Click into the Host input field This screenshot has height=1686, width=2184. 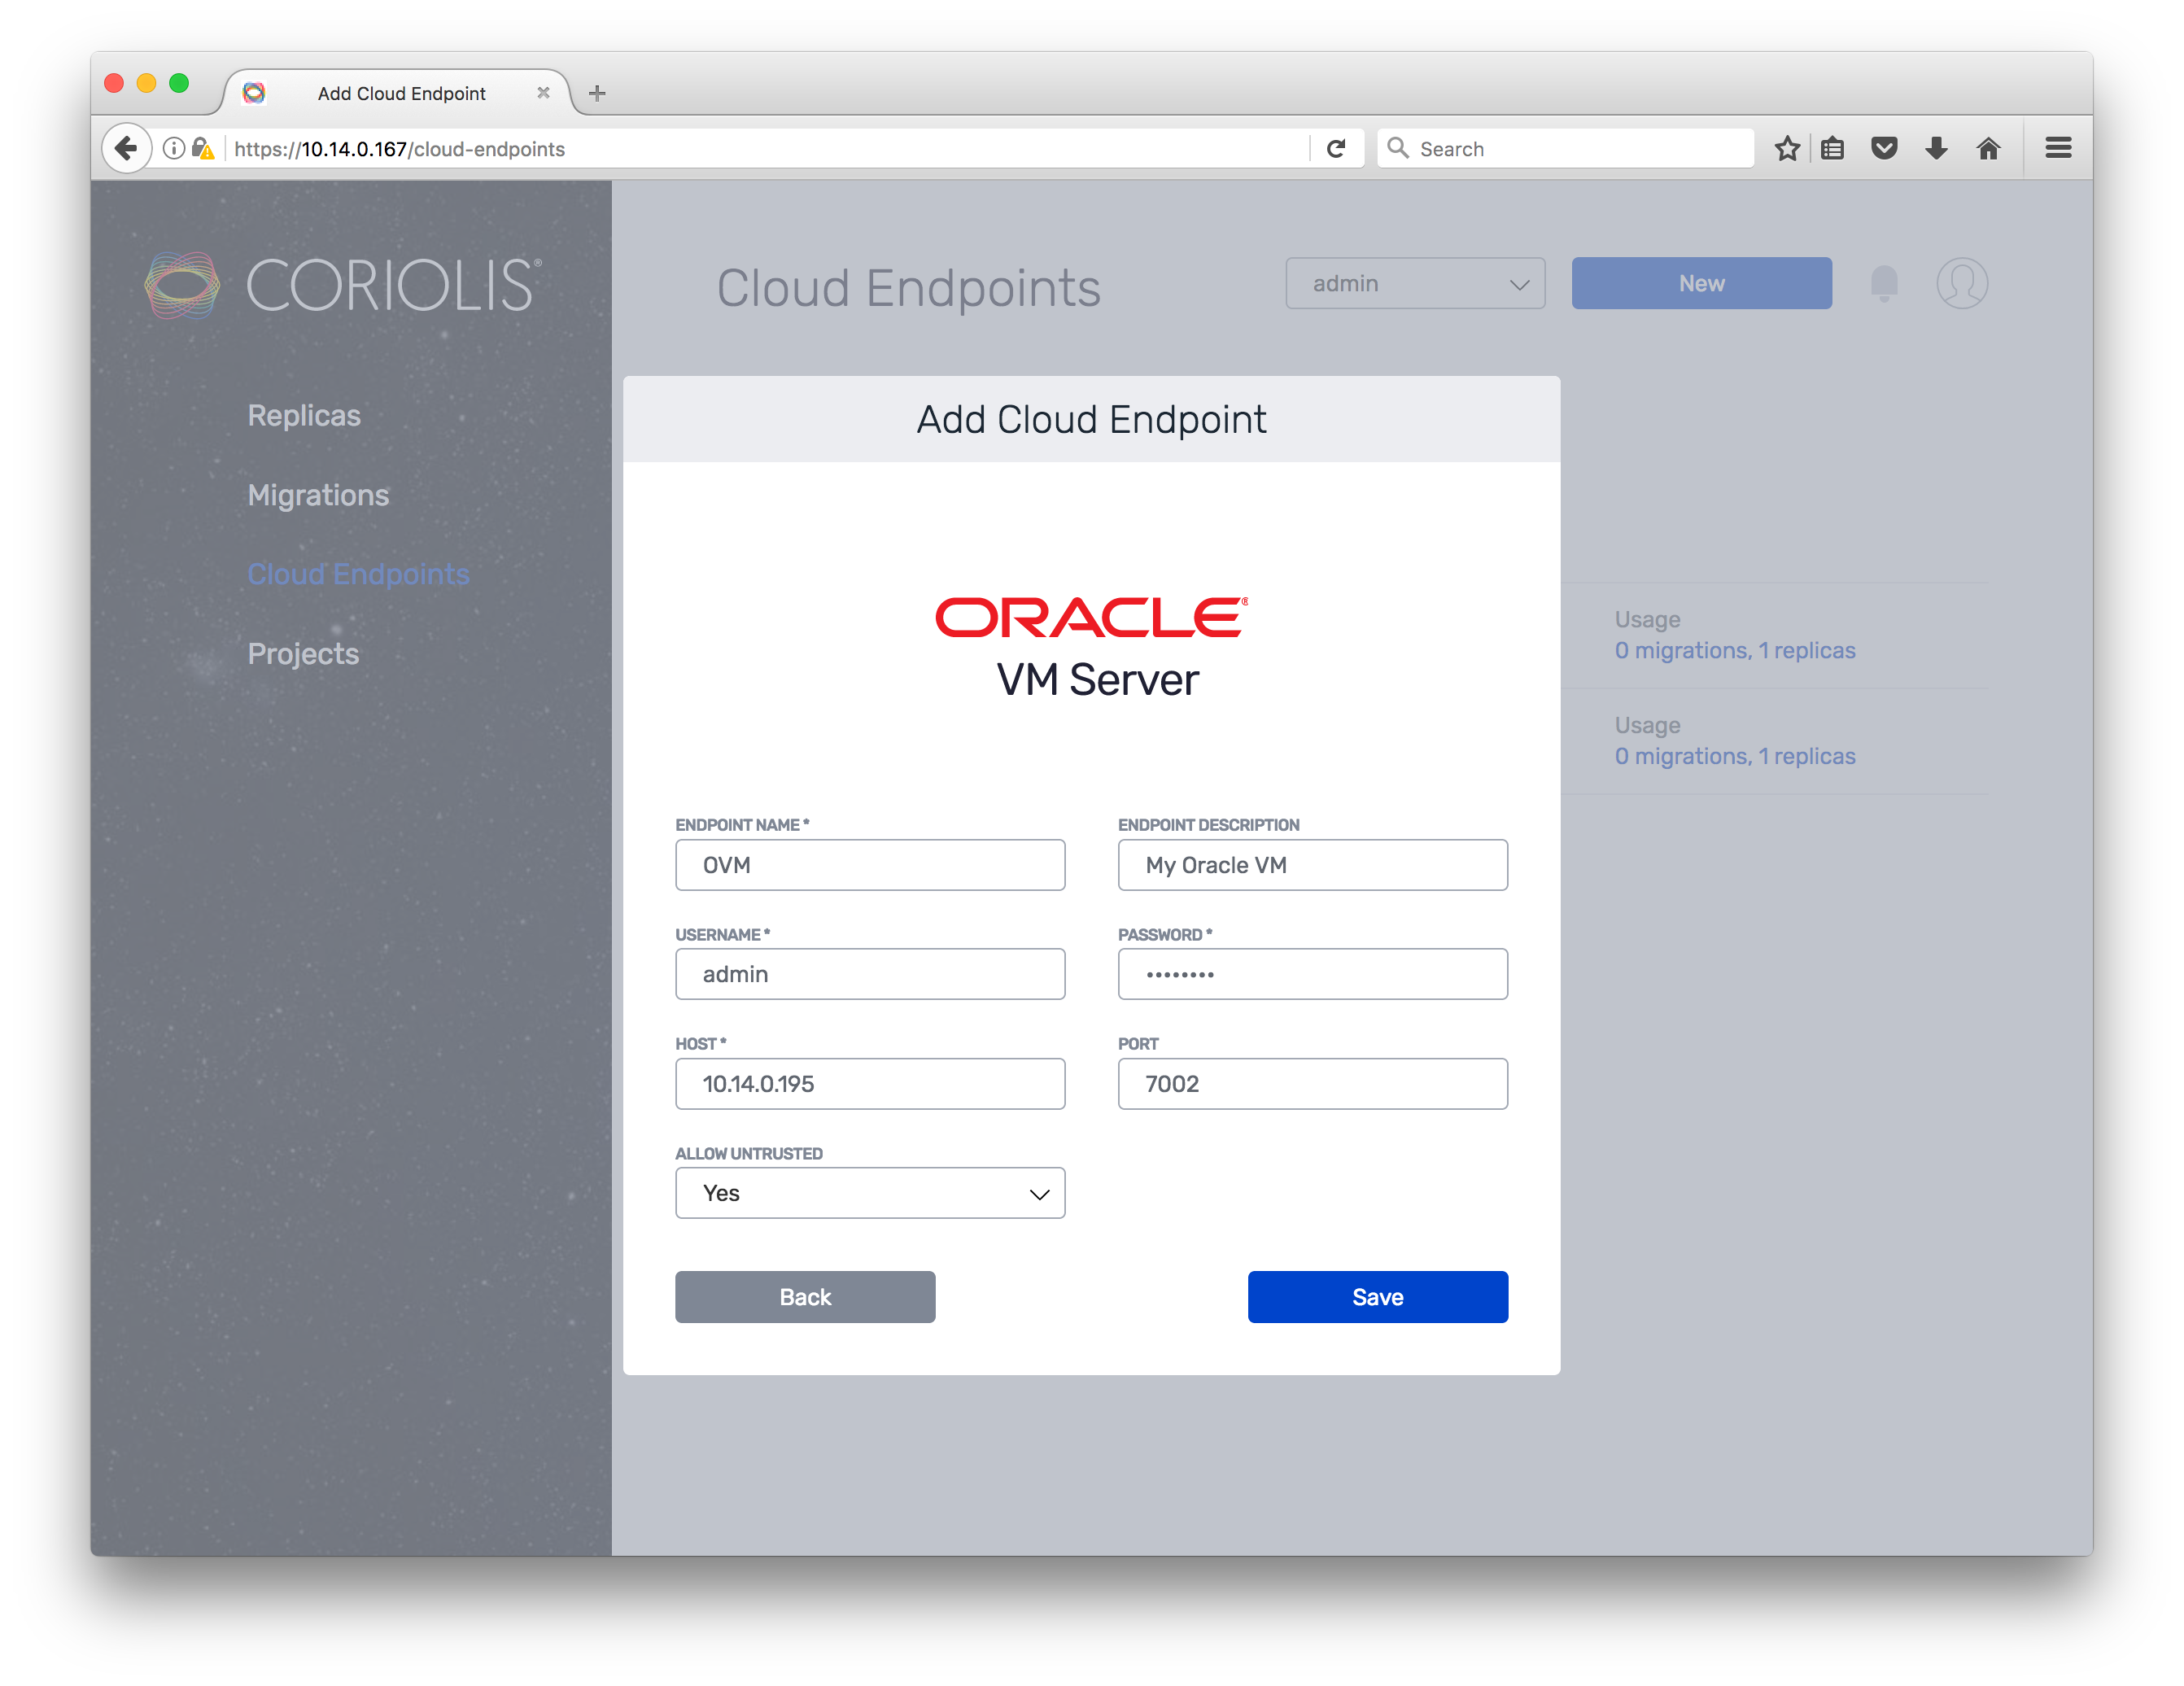870,1084
